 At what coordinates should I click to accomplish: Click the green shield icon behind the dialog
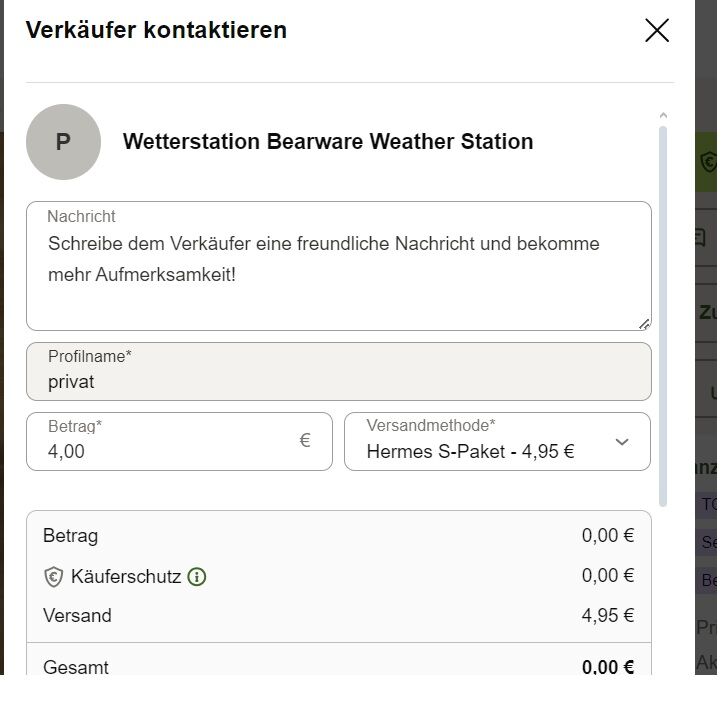[709, 162]
